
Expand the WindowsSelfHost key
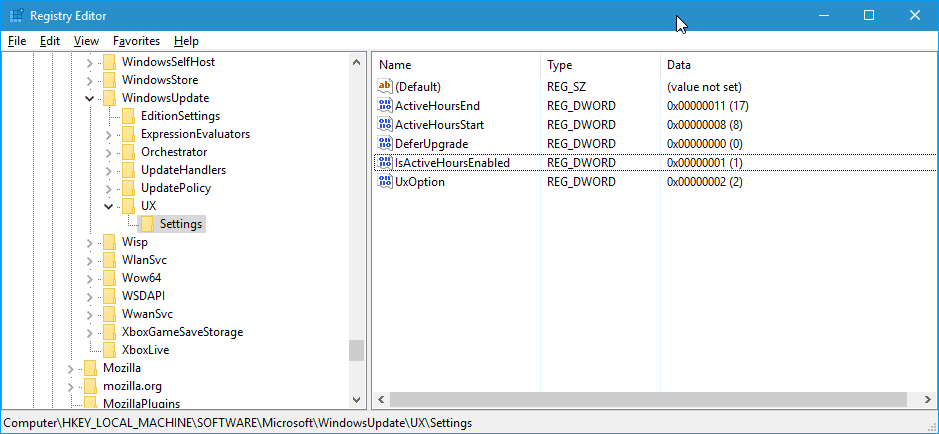point(90,62)
